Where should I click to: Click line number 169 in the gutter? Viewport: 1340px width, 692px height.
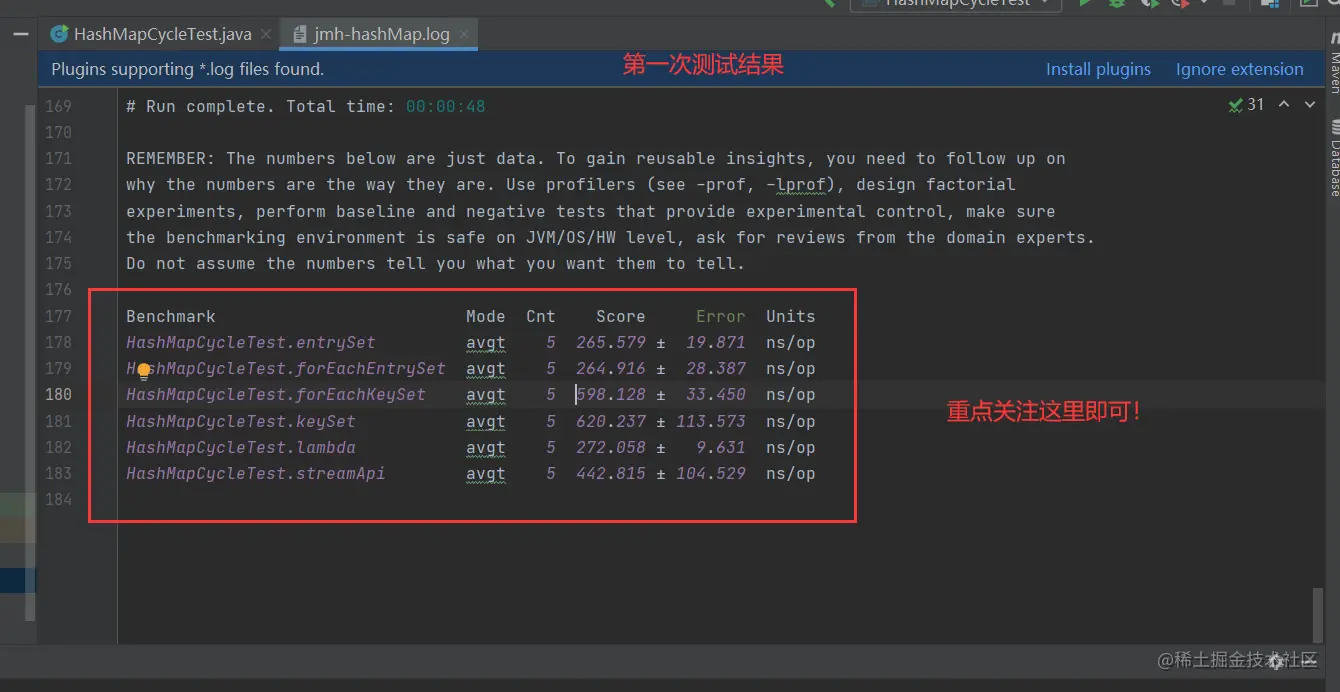coord(59,106)
